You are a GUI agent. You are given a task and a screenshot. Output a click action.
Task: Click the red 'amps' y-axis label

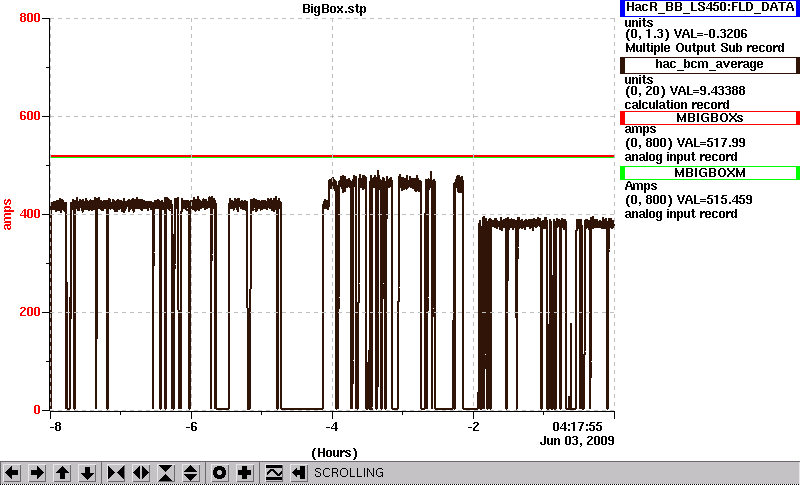pyautogui.click(x=7, y=215)
